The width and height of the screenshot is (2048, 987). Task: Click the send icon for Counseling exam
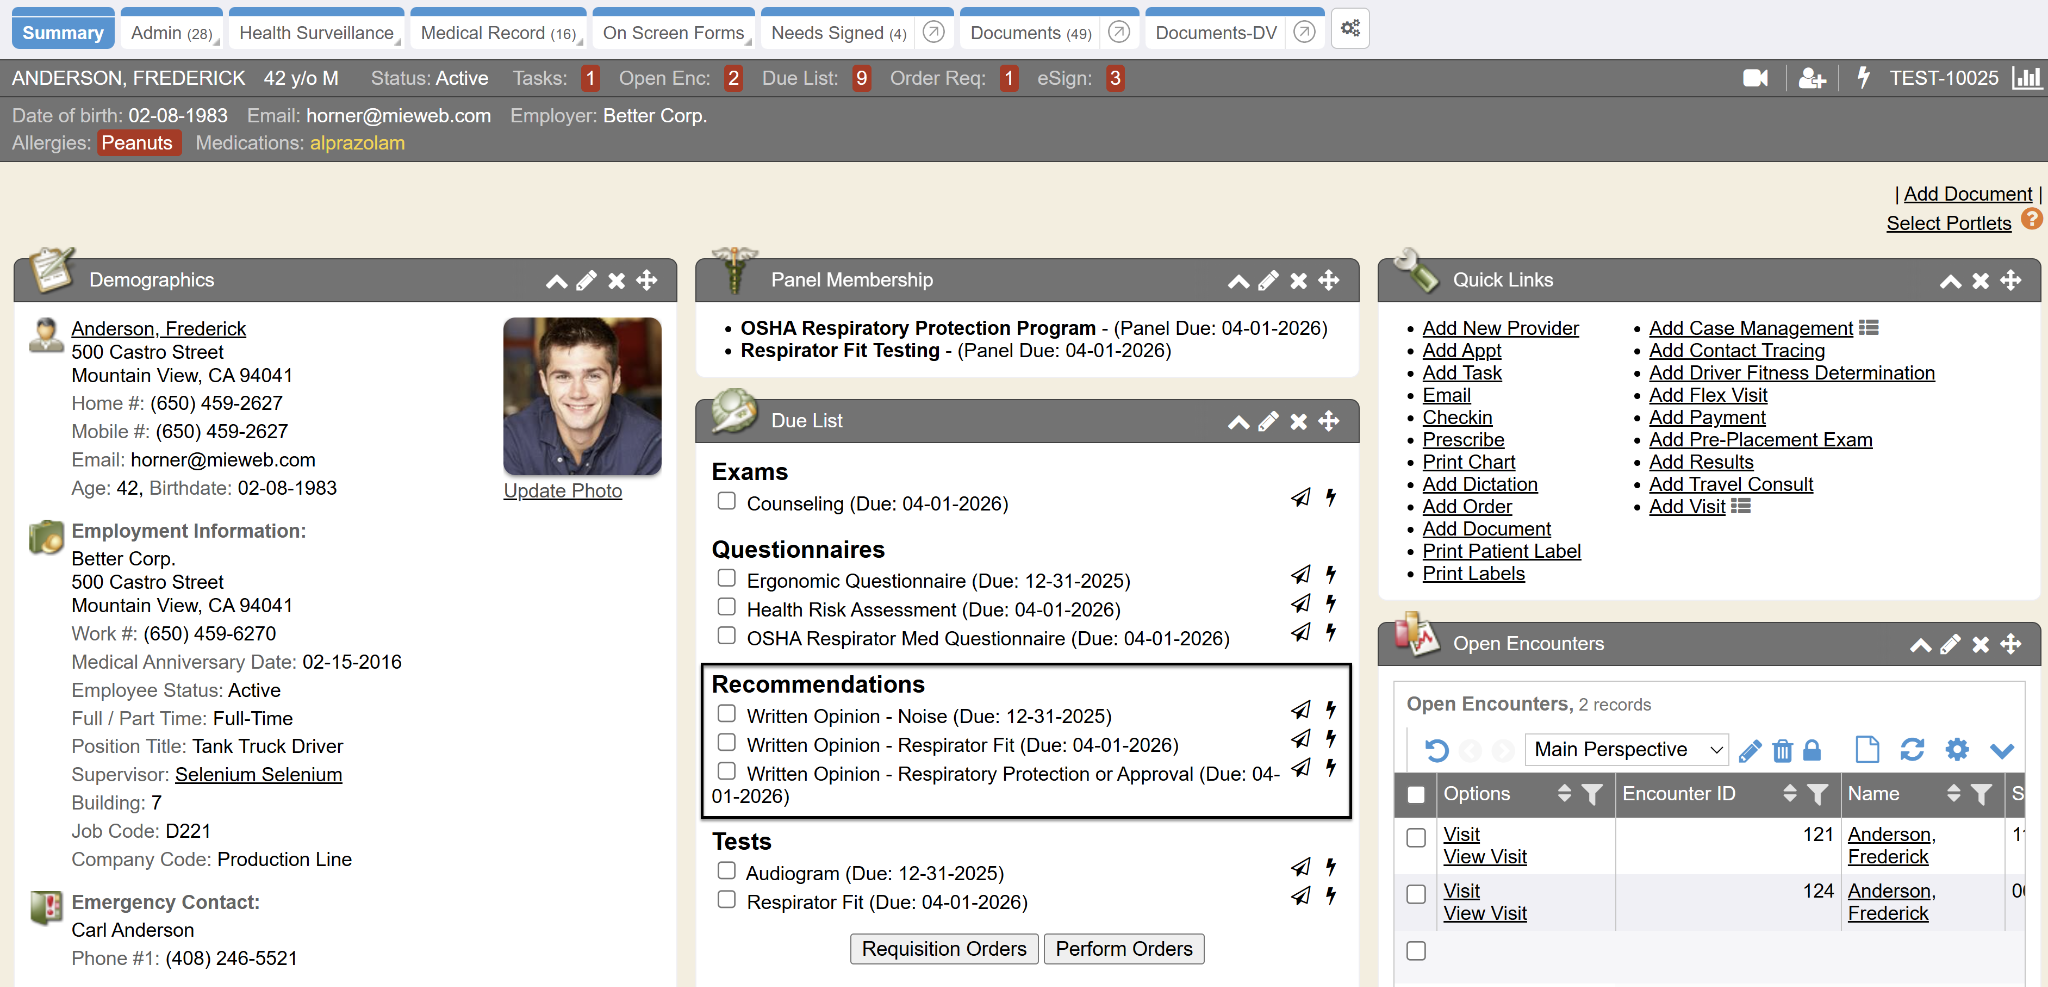point(1300,497)
